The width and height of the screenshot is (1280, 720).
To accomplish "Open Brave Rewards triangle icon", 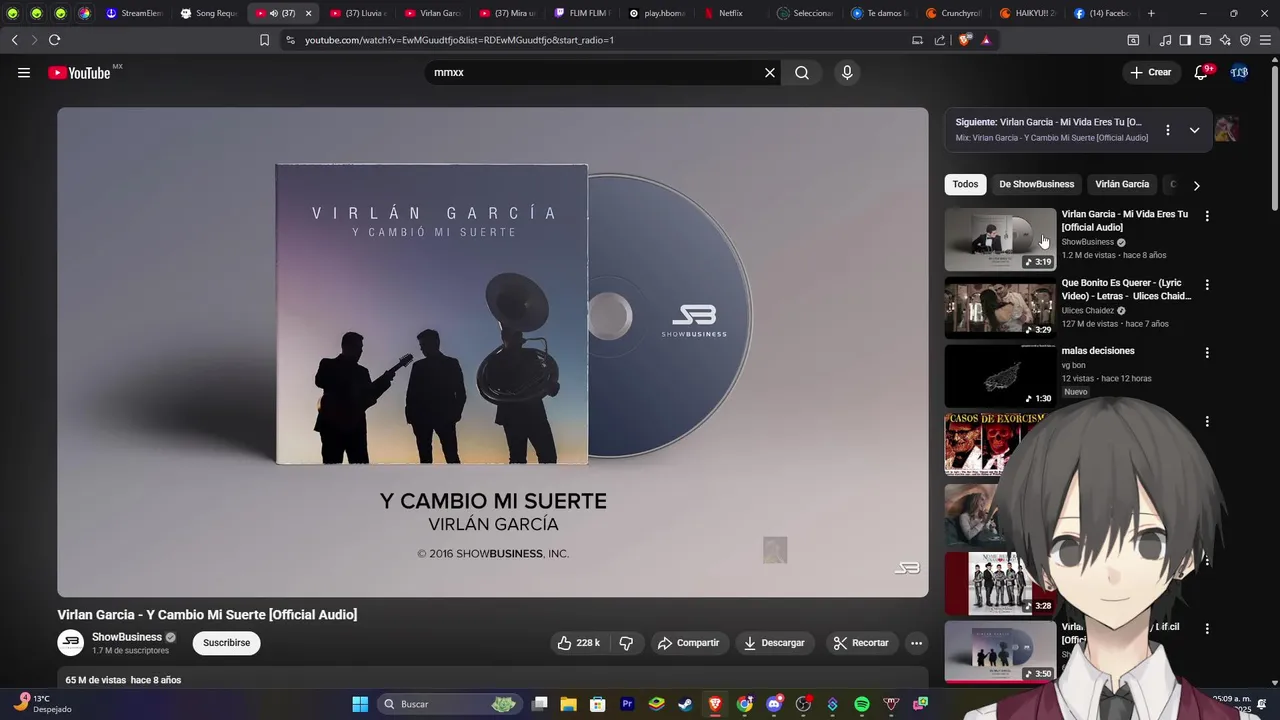I will click(986, 40).
